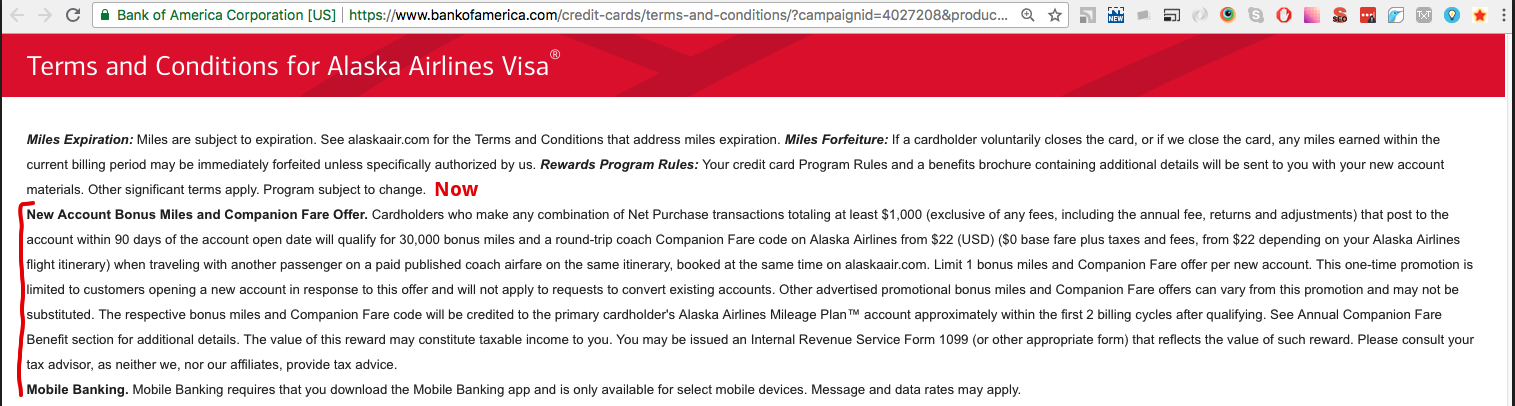Image resolution: width=1515 pixels, height=406 pixels.
Task: Click the lightbulb extension icon
Action: (x=1452, y=15)
